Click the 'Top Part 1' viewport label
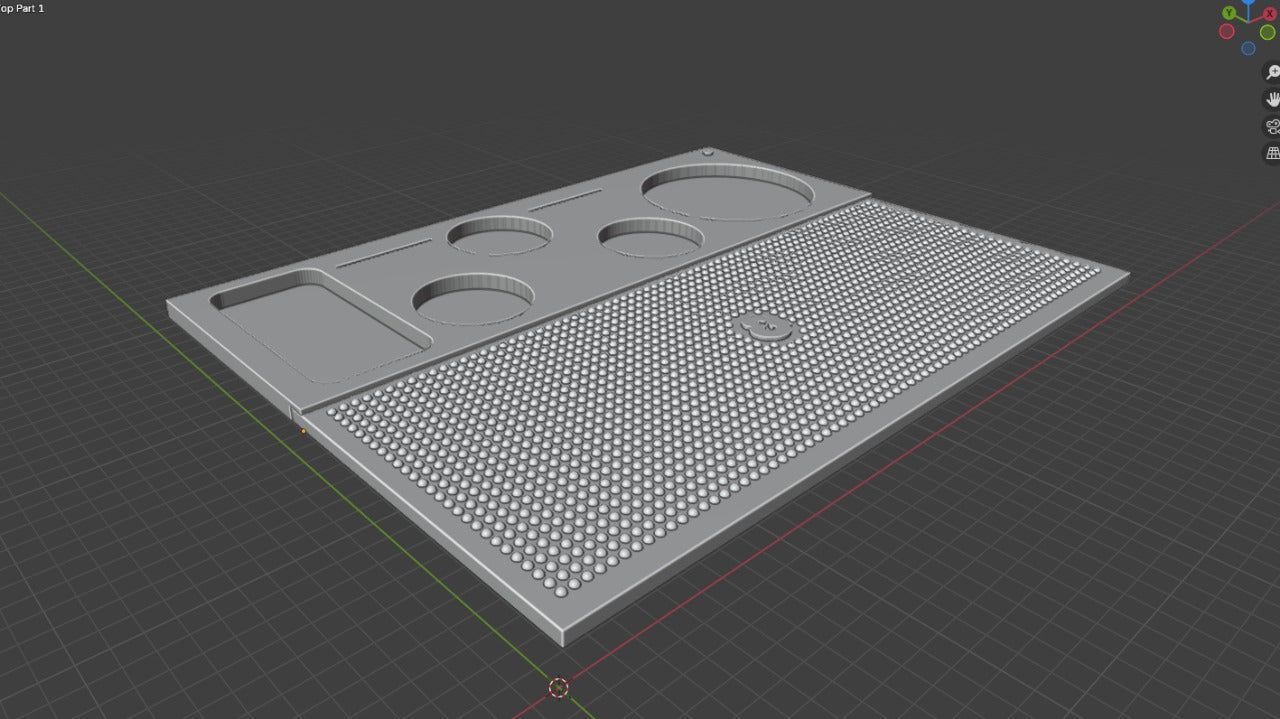This screenshot has height=719, width=1280. [22, 8]
